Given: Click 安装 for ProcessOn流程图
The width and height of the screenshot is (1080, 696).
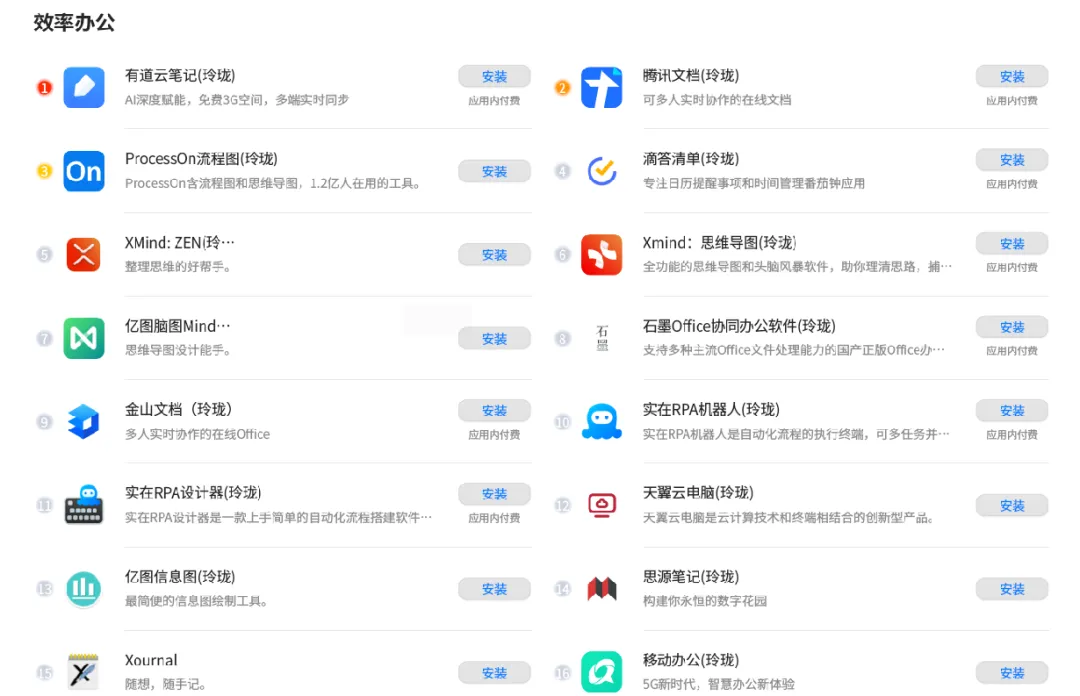Looking at the screenshot, I should [495, 172].
